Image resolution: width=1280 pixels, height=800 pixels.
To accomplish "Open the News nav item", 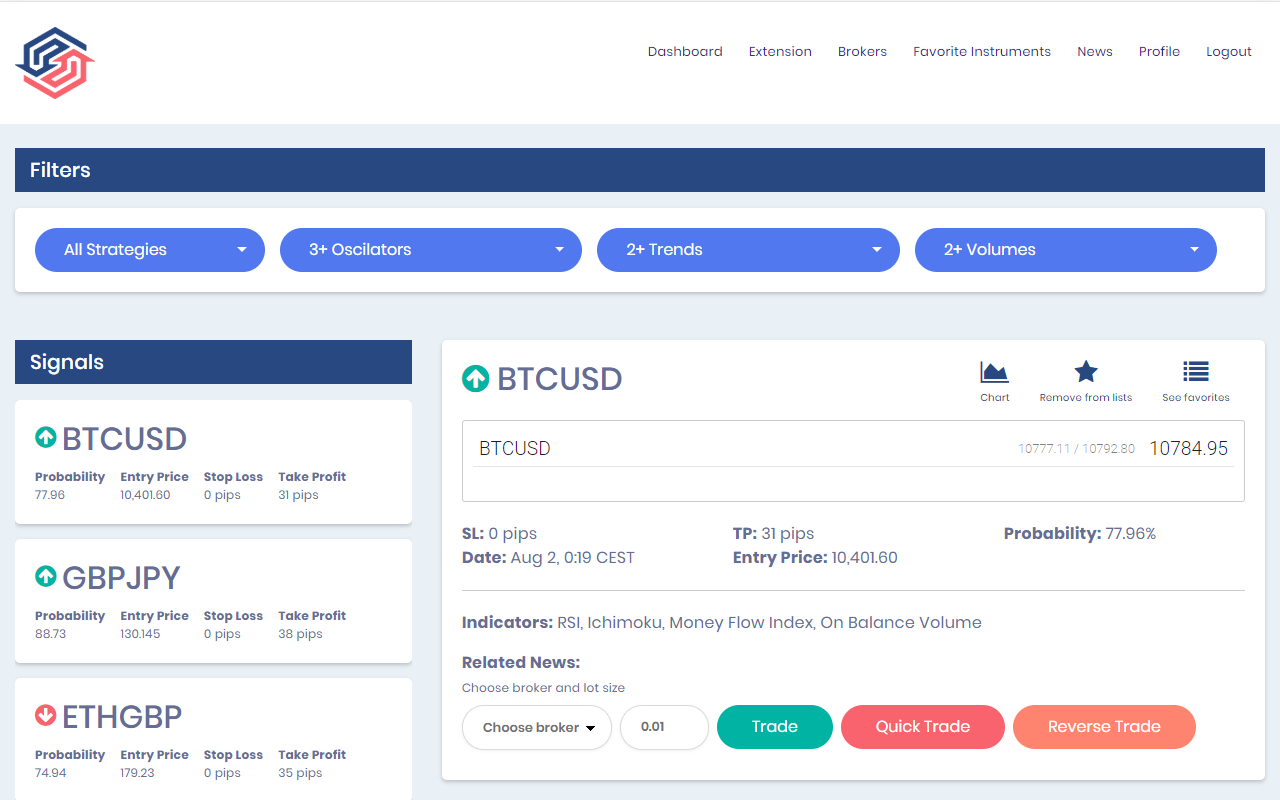I will (1095, 52).
